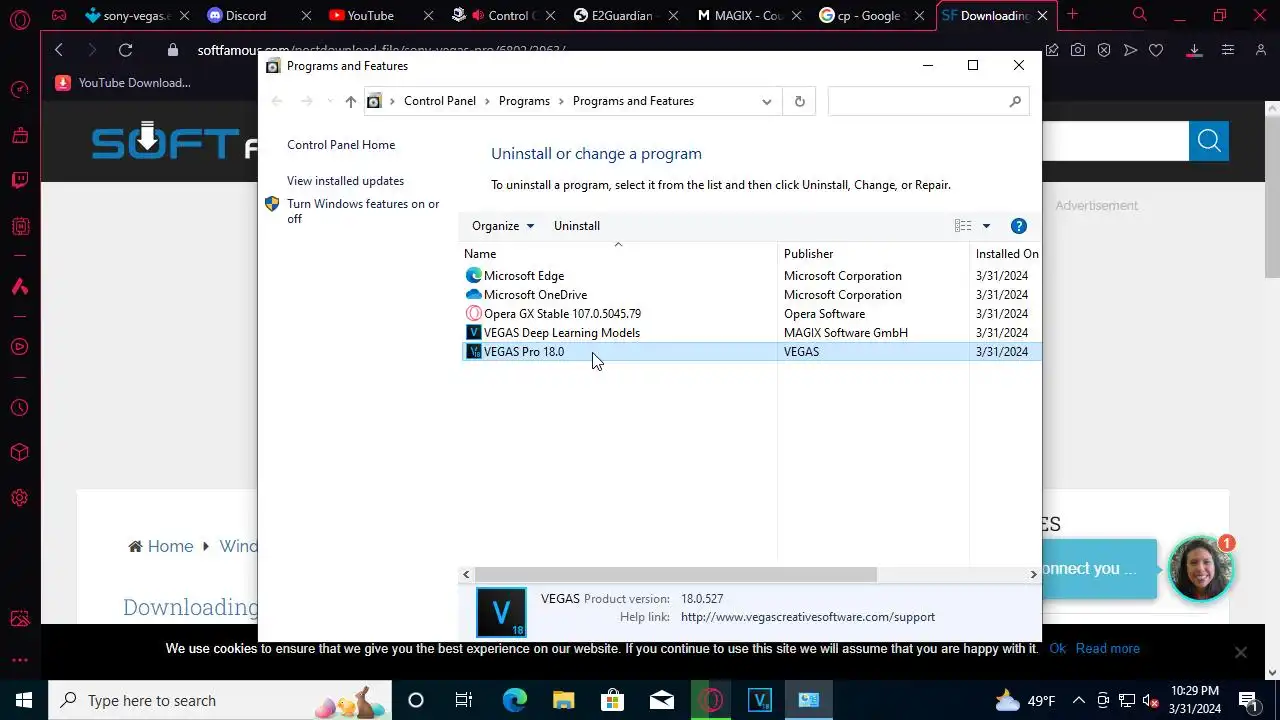1280x720 pixels.
Task: Open Opera downloads arrow icon
Action: click(1194, 50)
